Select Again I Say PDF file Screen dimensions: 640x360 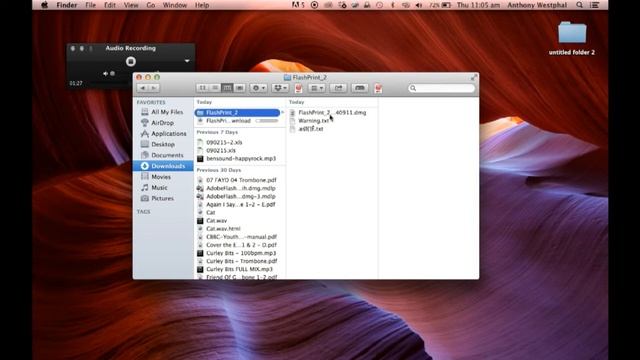pyautogui.click(x=240, y=204)
